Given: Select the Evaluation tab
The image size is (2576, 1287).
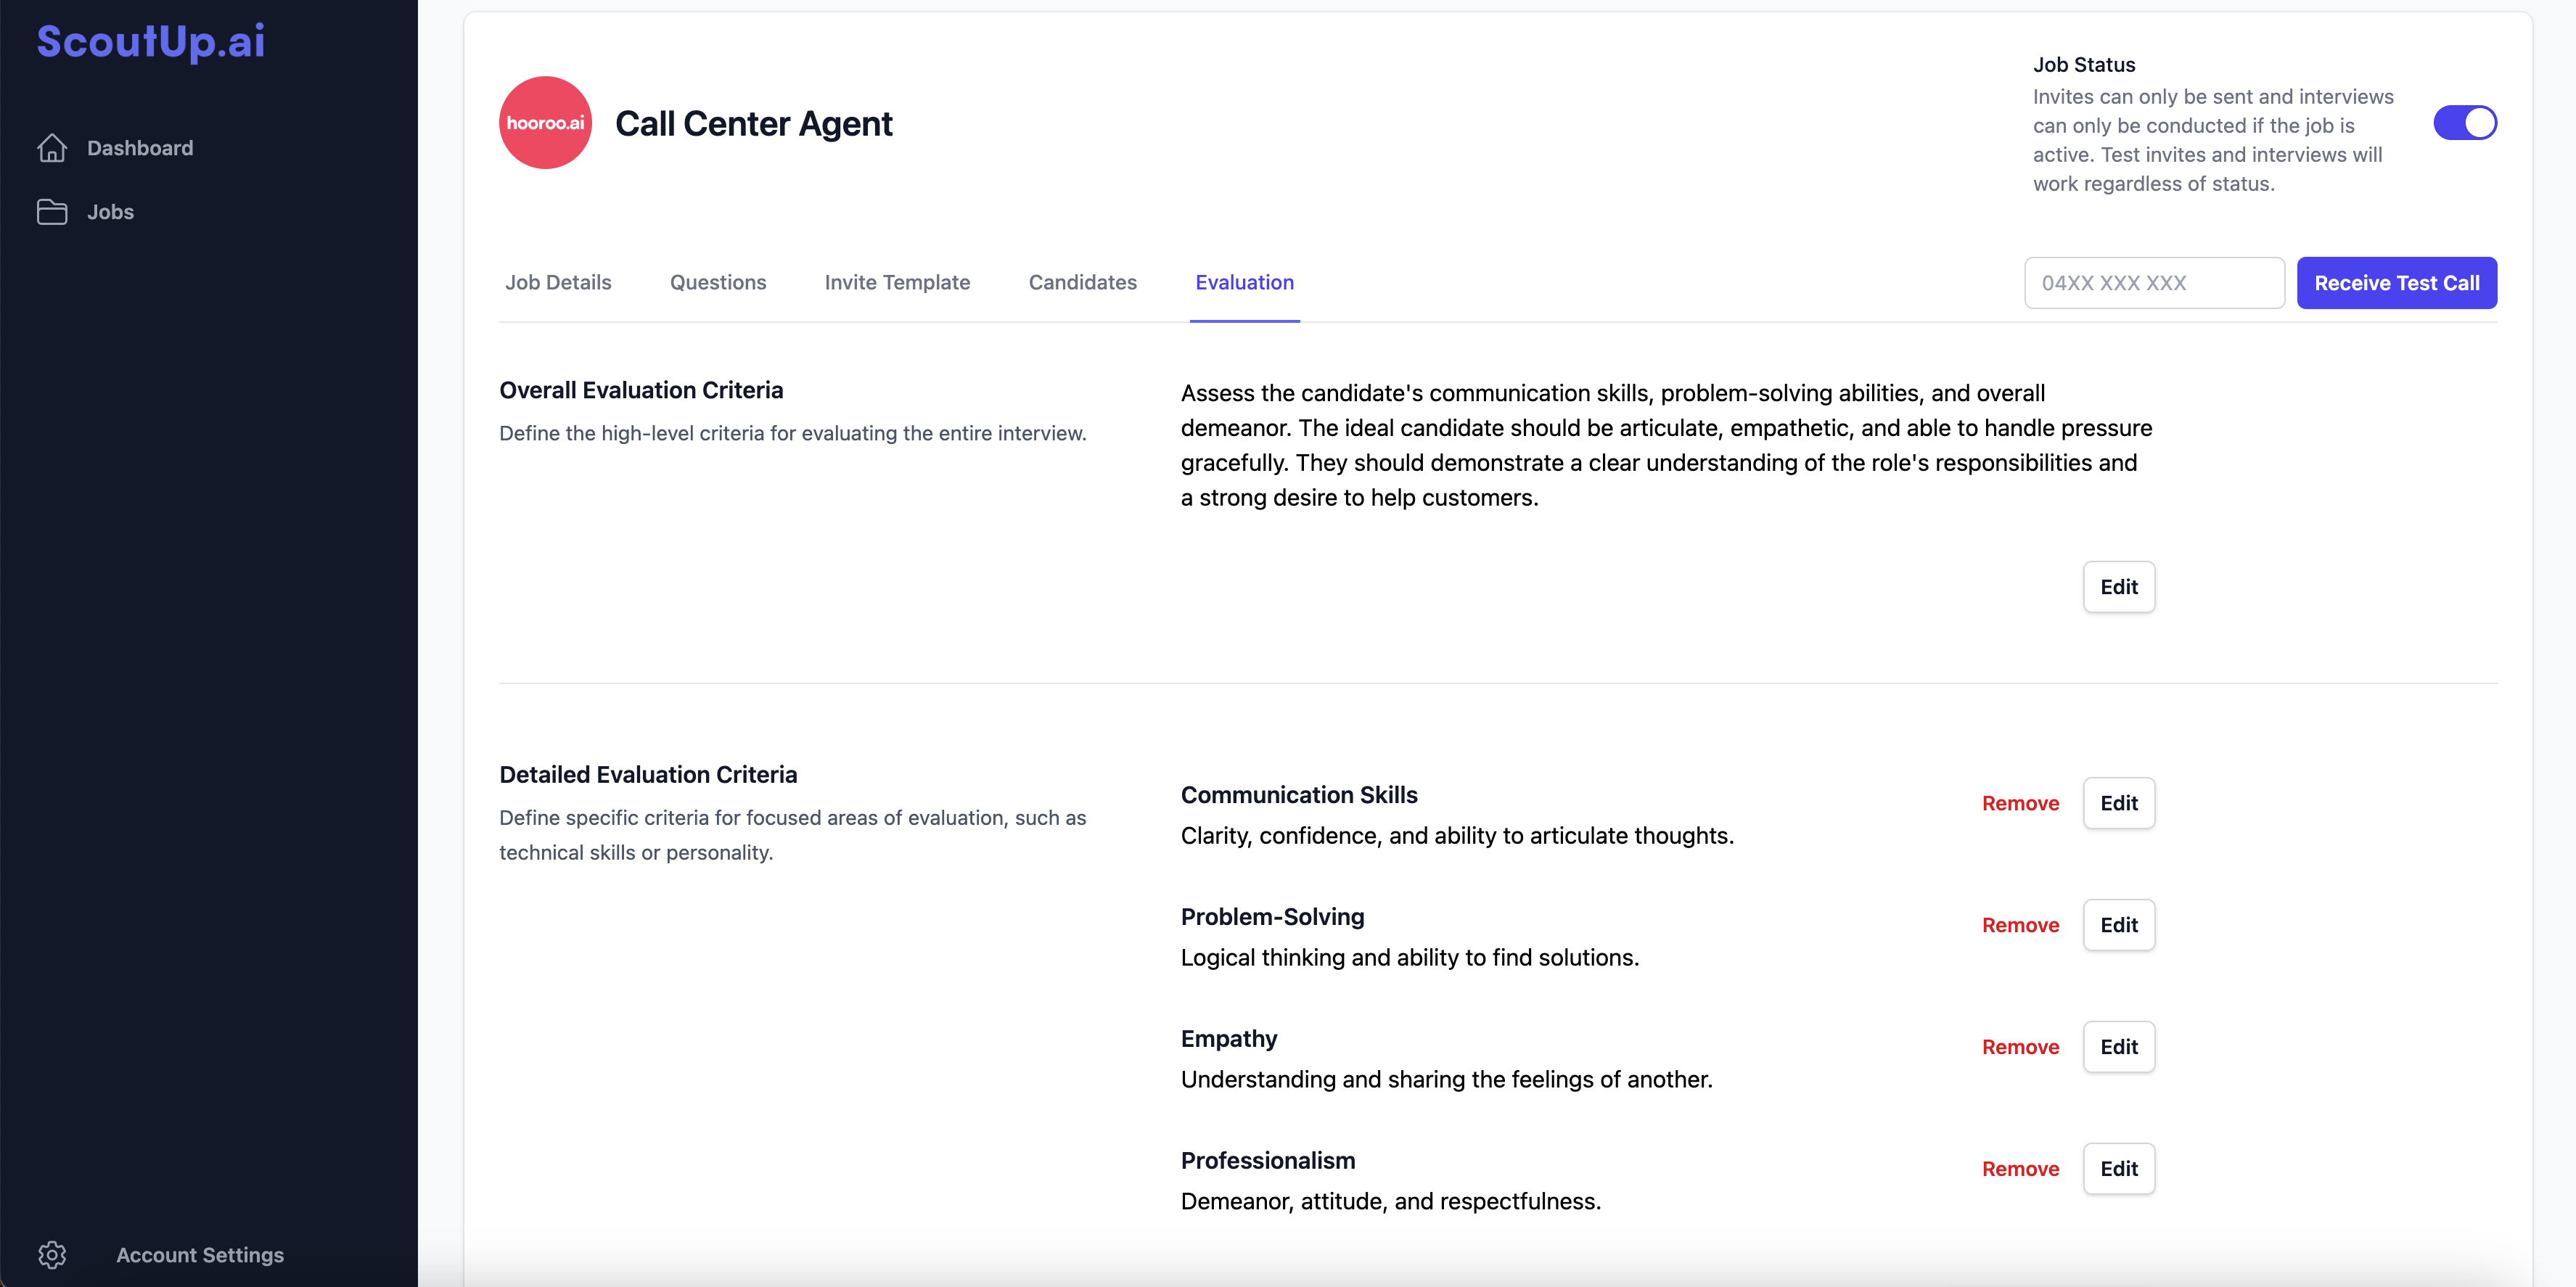Looking at the screenshot, I should [x=1244, y=283].
